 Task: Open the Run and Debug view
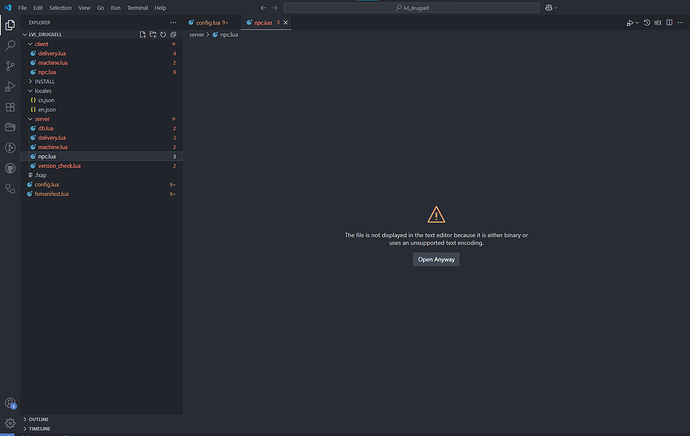pyautogui.click(x=10, y=86)
